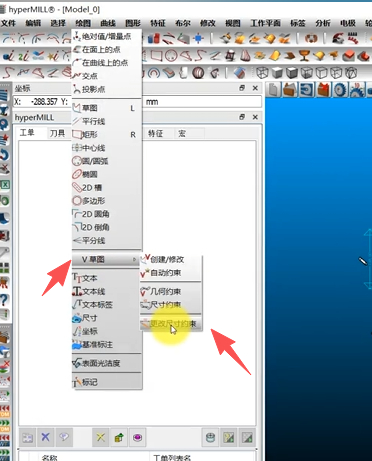
Task: Open the 特征 menu in the menu bar
Action: tap(158, 23)
